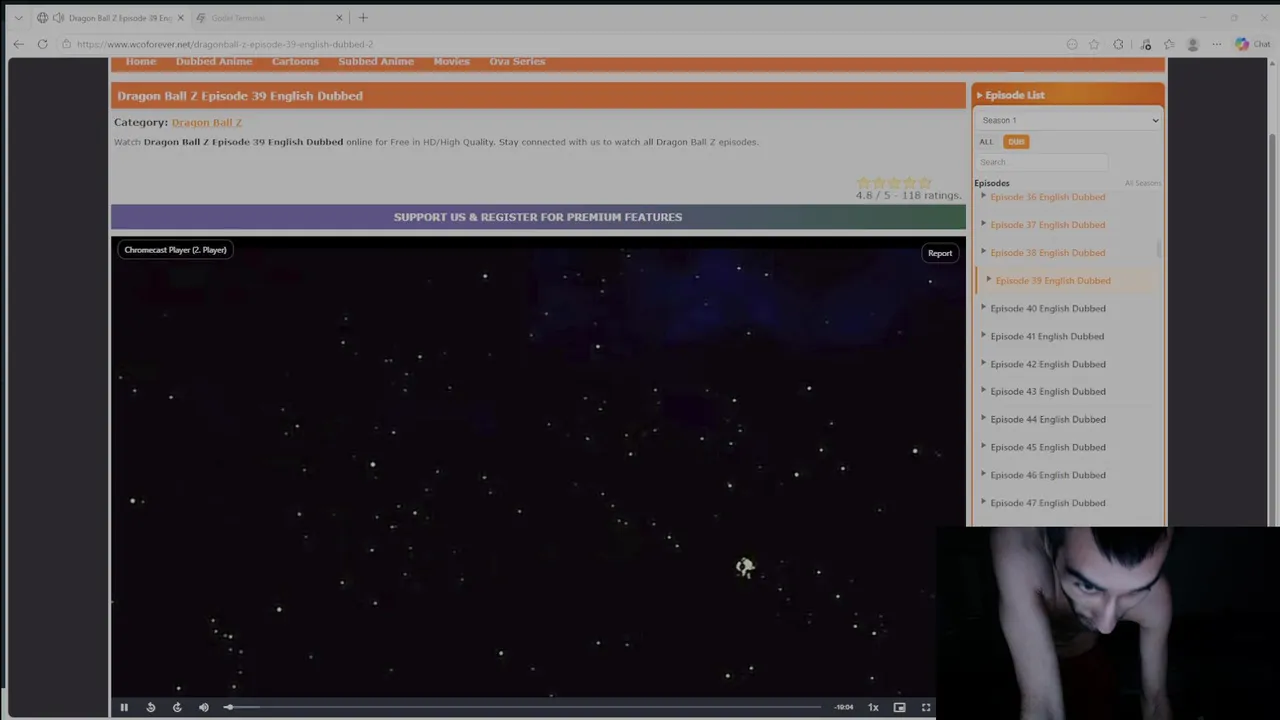Open the Cartoons menu item
1280x720 pixels.
coord(295,62)
